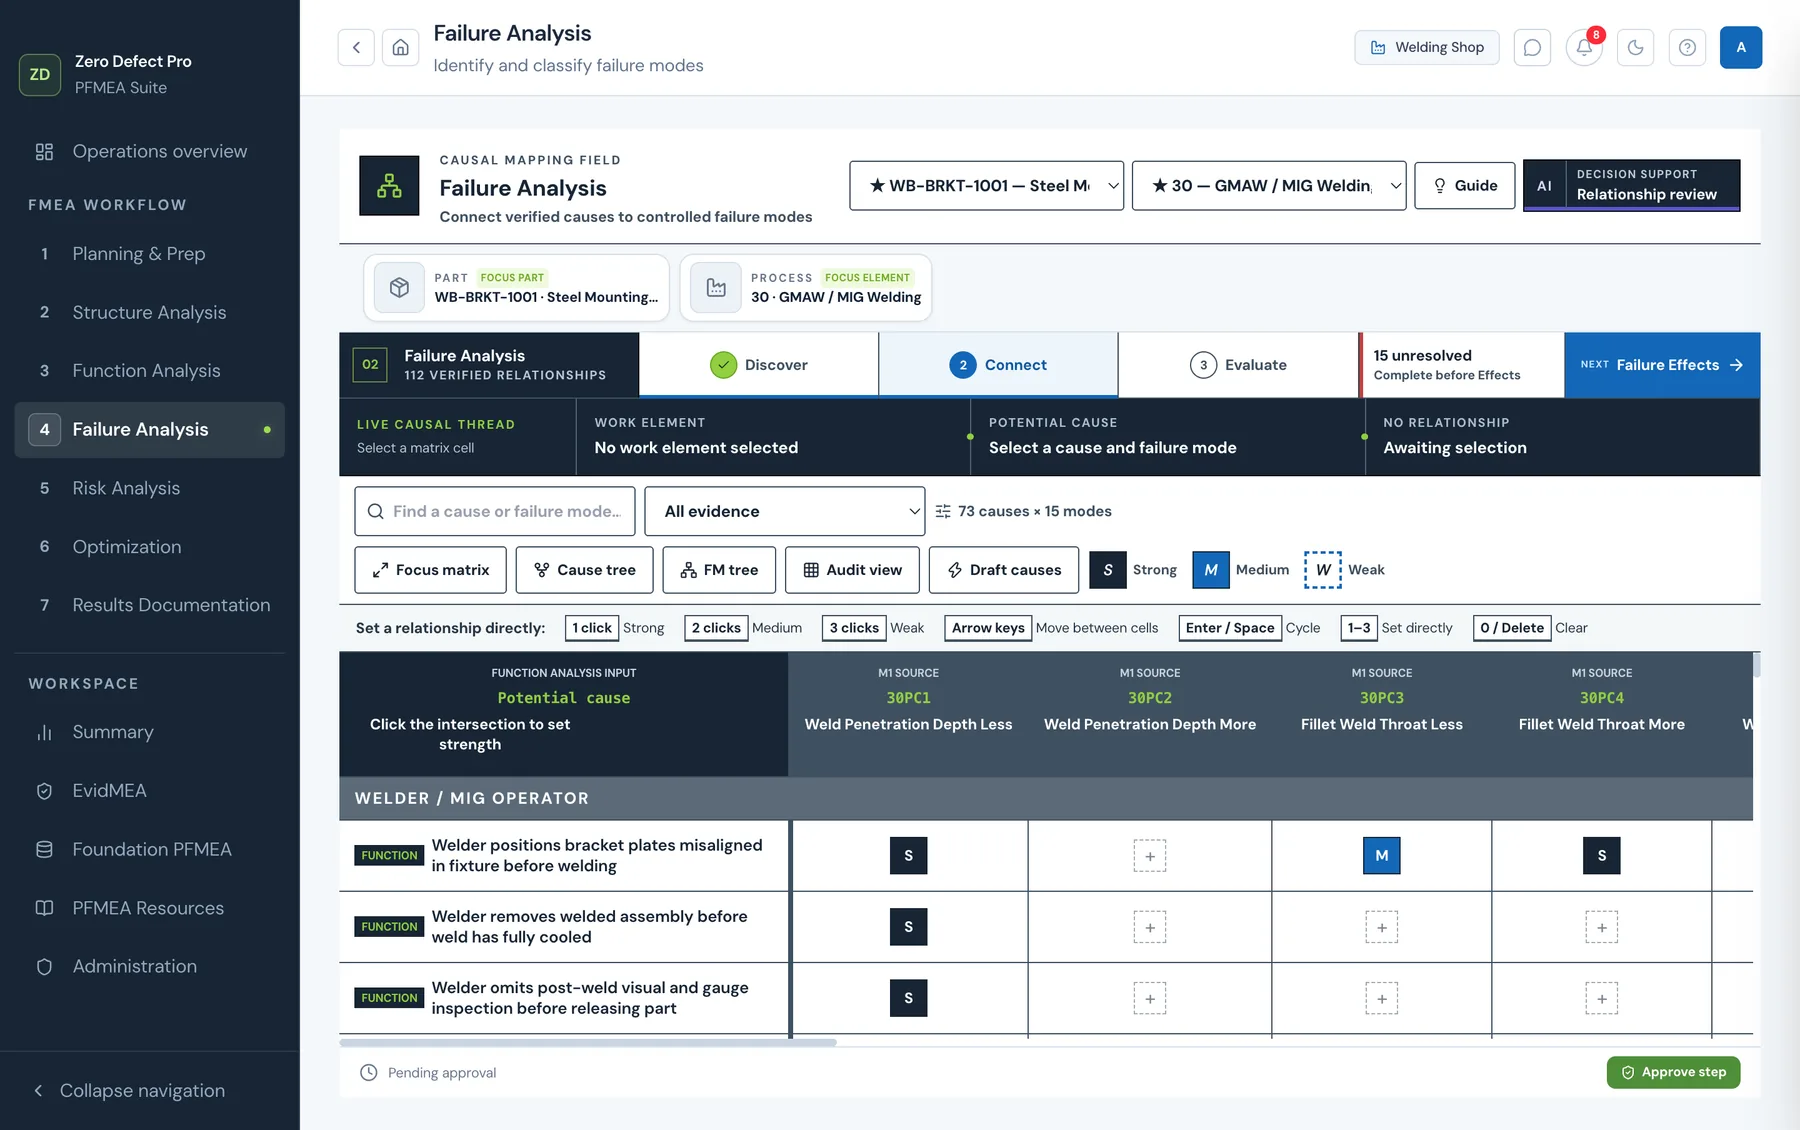Click the 30PC2 Weld Penetration Depth More header
The width and height of the screenshot is (1800, 1130).
(x=1150, y=714)
